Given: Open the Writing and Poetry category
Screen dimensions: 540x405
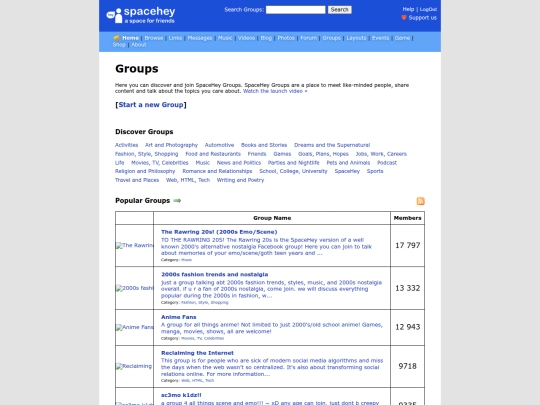Looking at the screenshot, I should pyautogui.click(x=240, y=180).
